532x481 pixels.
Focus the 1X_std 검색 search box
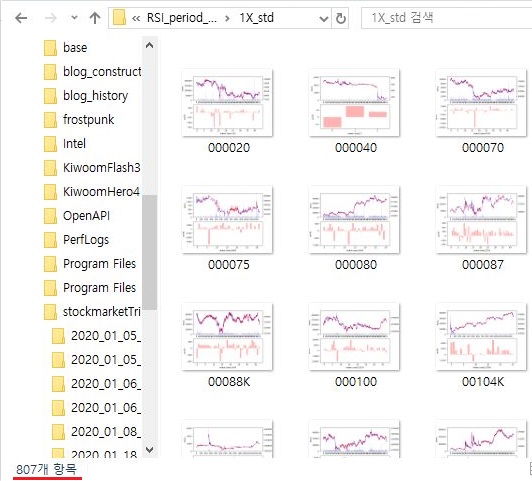pos(446,18)
